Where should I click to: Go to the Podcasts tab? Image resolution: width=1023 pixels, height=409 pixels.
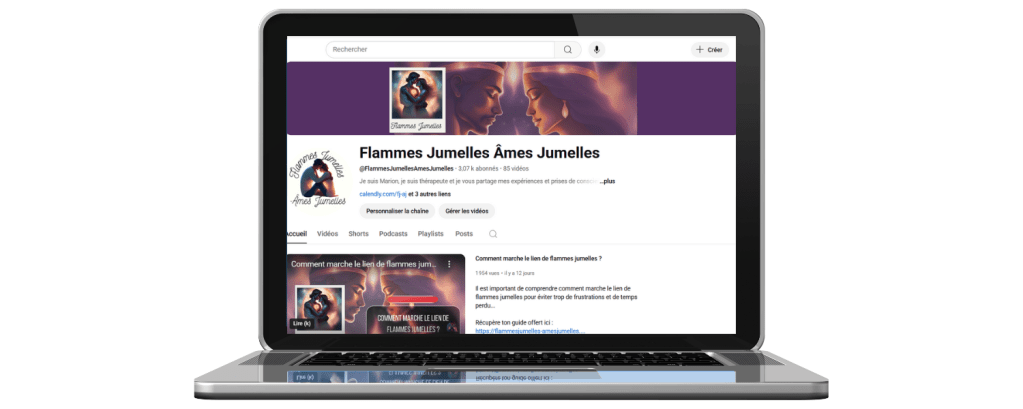click(x=393, y=233)
